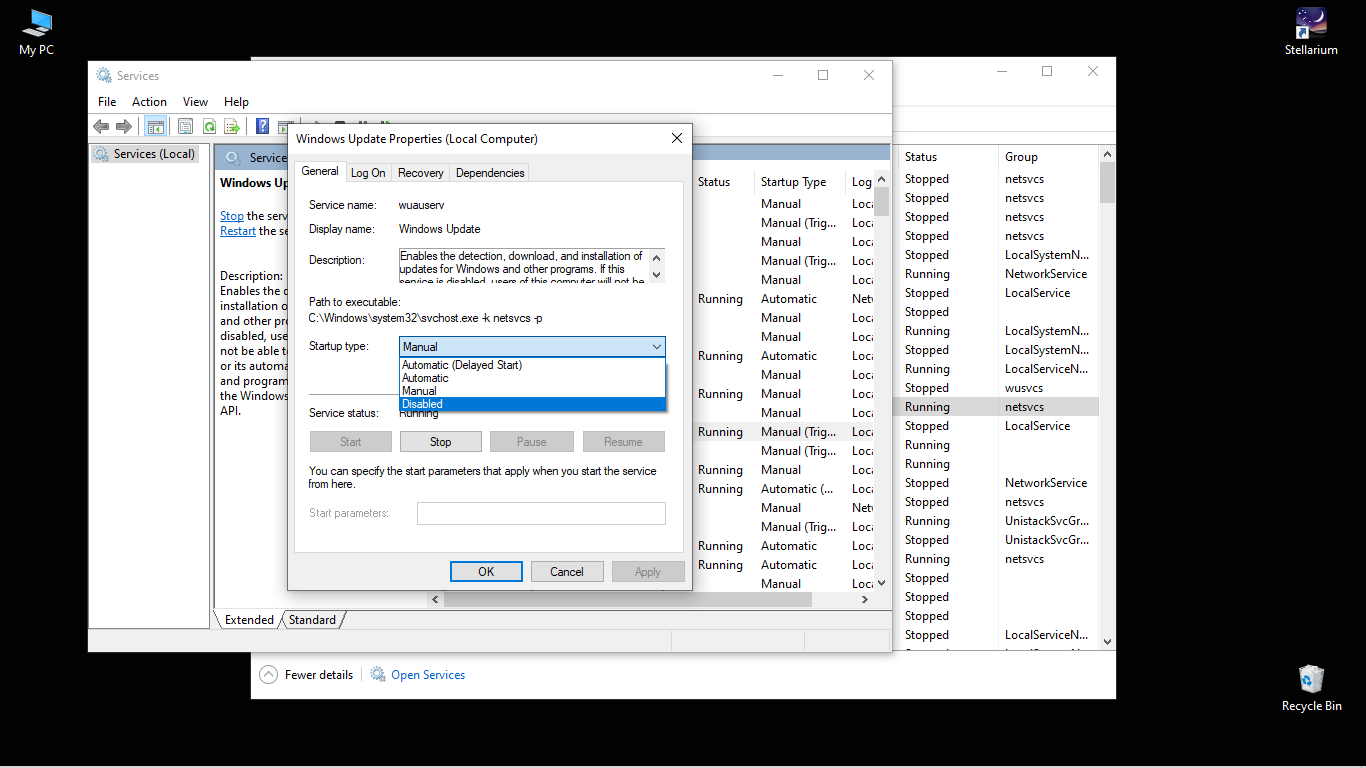Select Services (Local) in console tree

[145, 154]
